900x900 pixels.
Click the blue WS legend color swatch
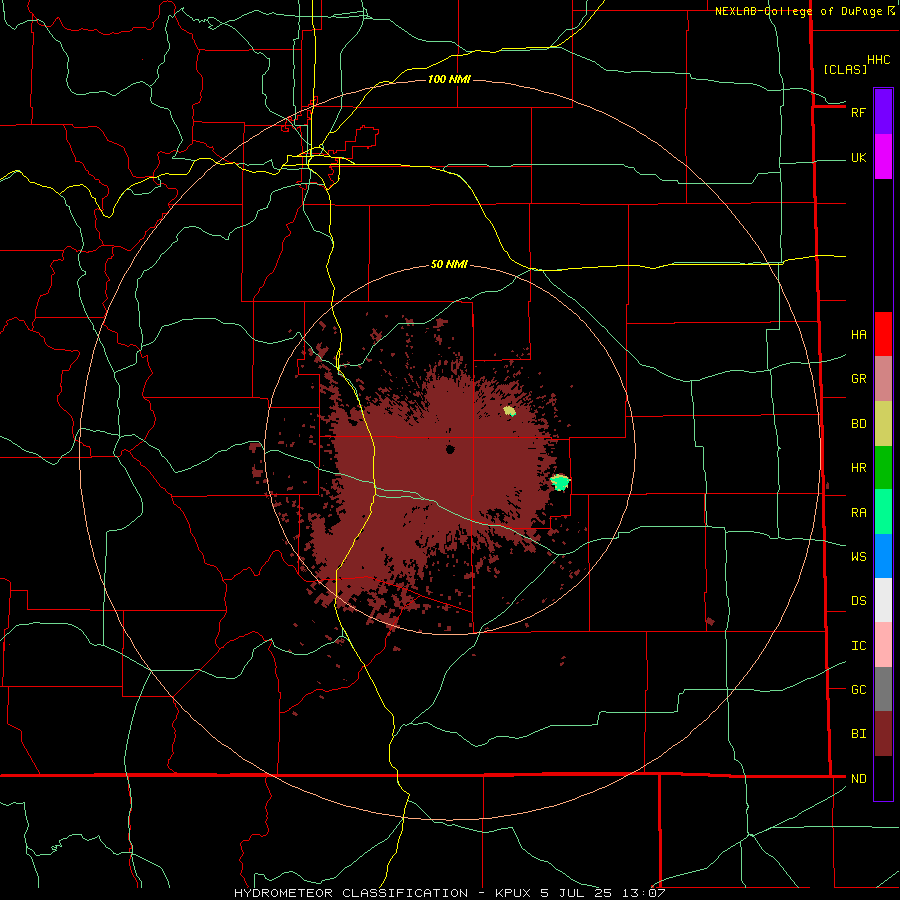(883, 556)
